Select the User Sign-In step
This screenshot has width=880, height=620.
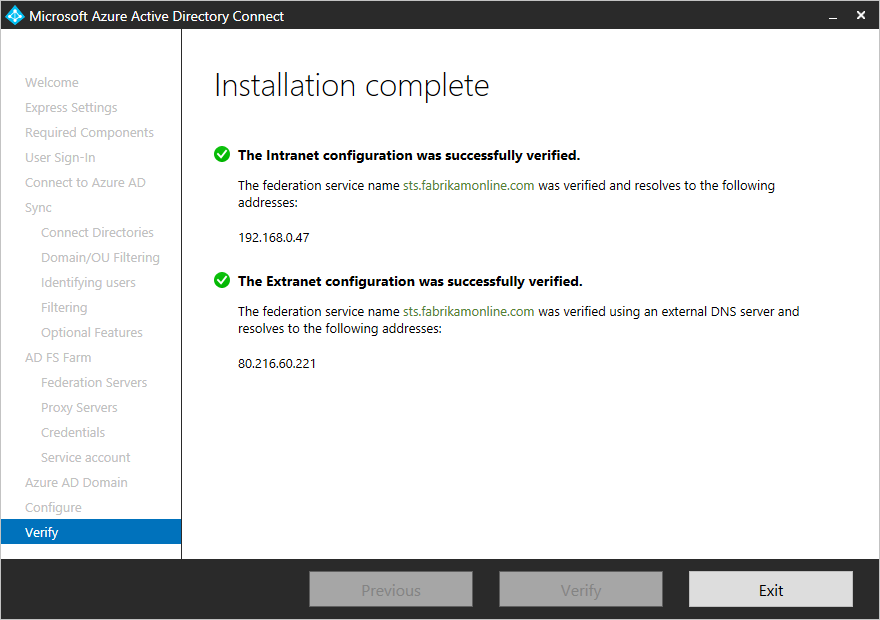(60, 158)
